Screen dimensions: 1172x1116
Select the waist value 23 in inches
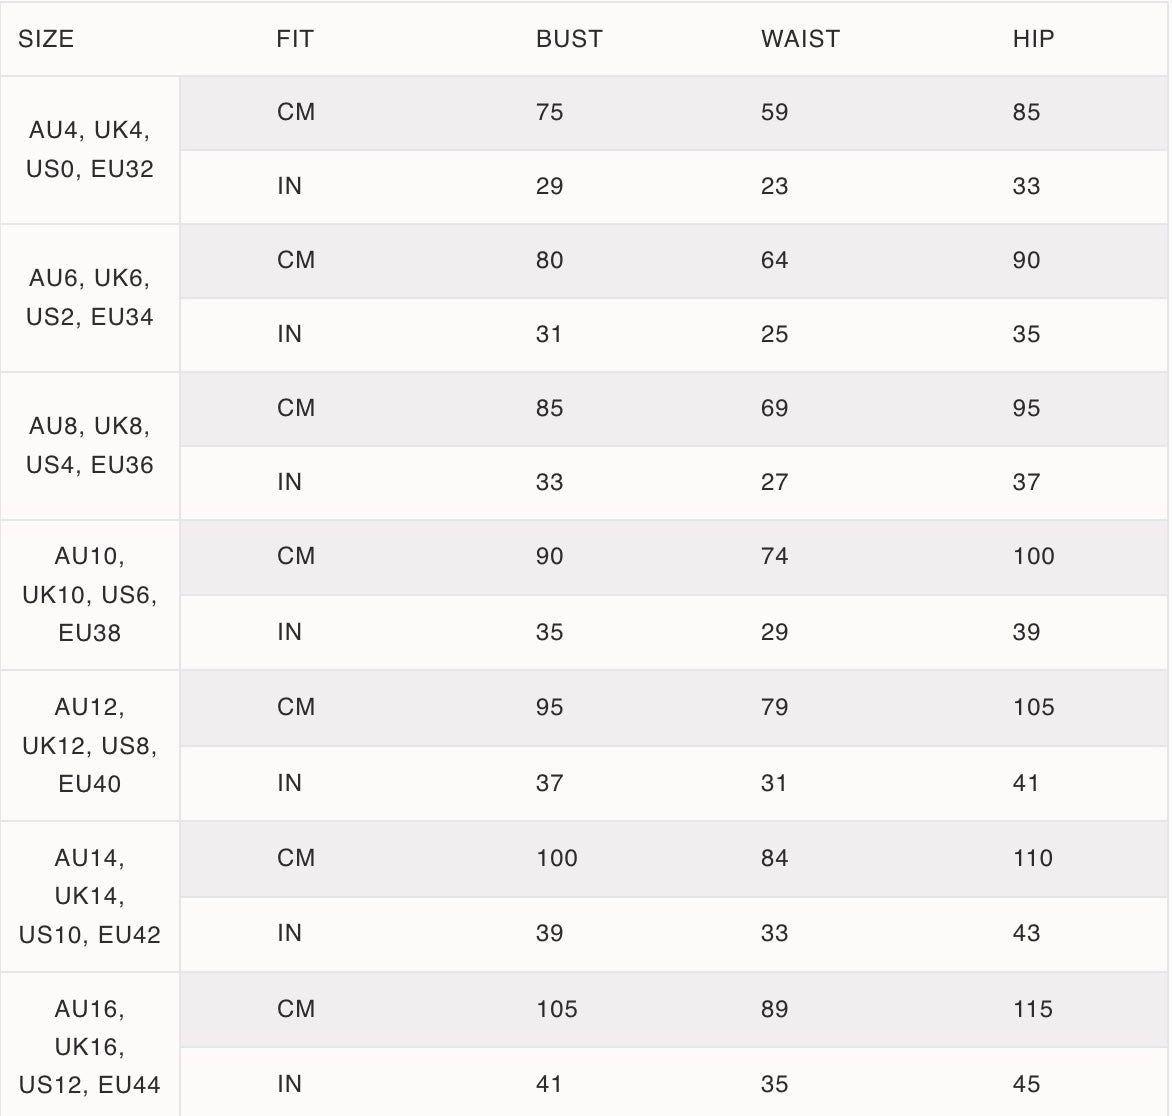775,186
